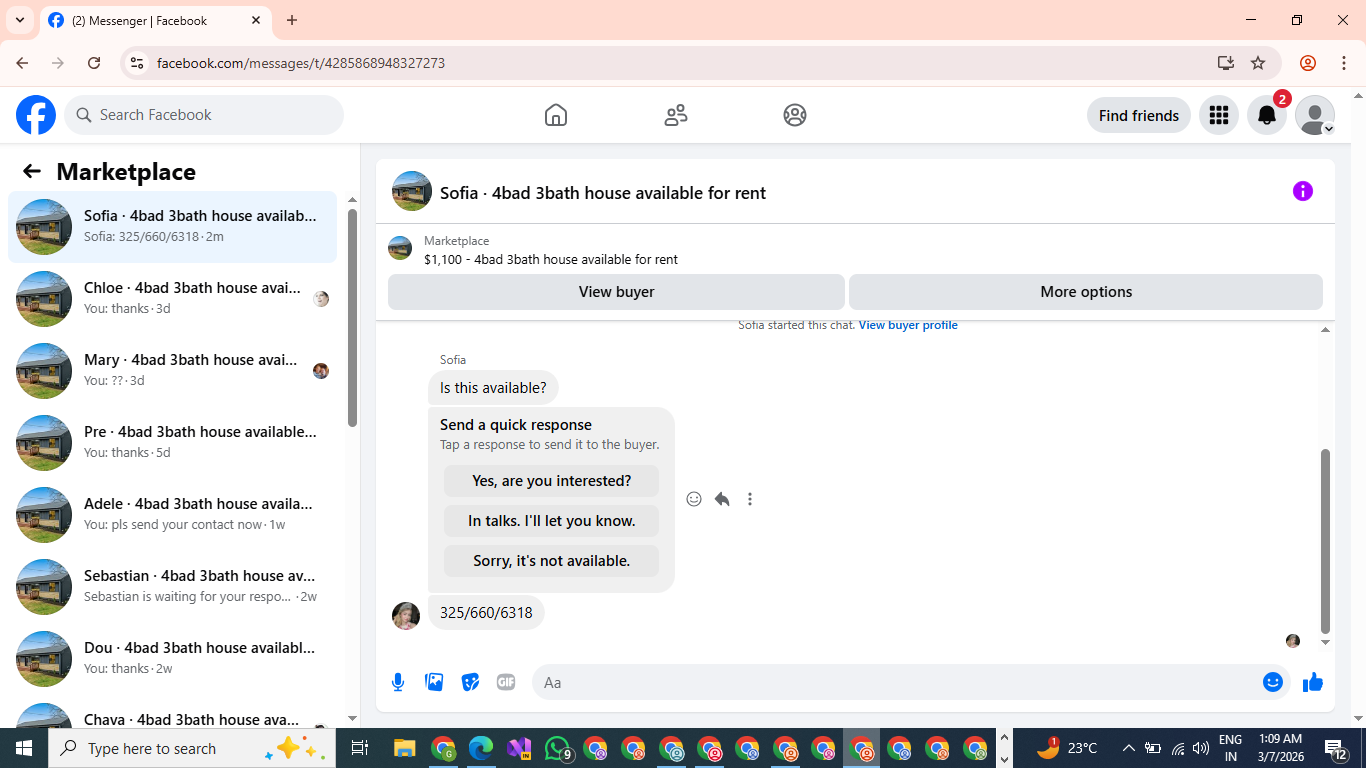Image resolution: width=1366 pixels, height=768 pixels.
Task: Click the 'Is this available?' message
Action: (x=493, y=388)
